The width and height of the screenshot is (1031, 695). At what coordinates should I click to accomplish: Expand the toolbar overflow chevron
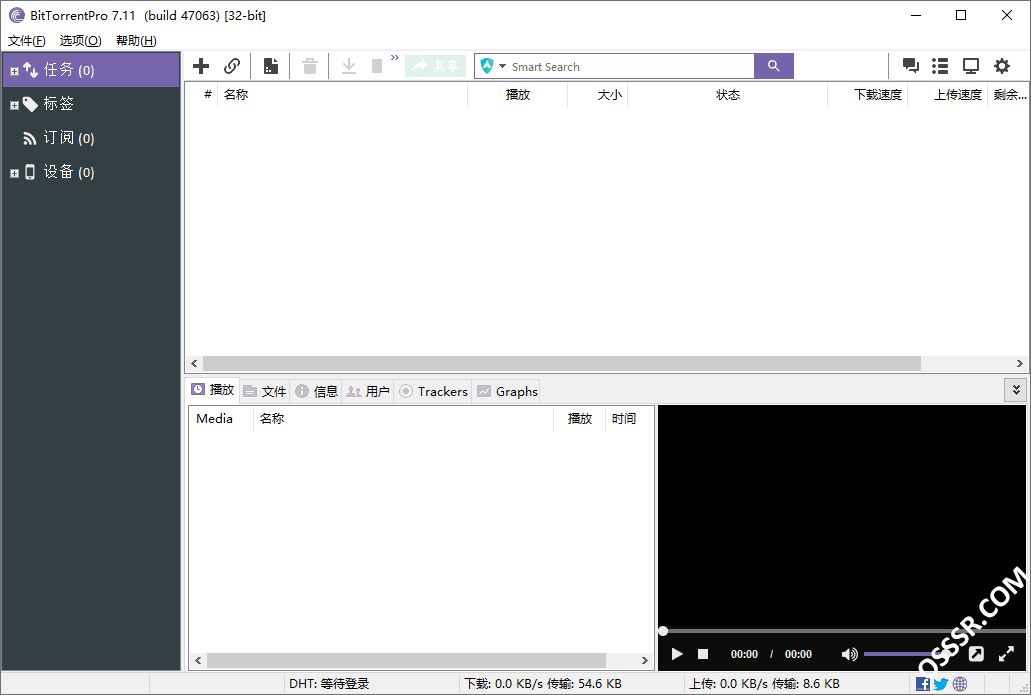tap(395, 58)
